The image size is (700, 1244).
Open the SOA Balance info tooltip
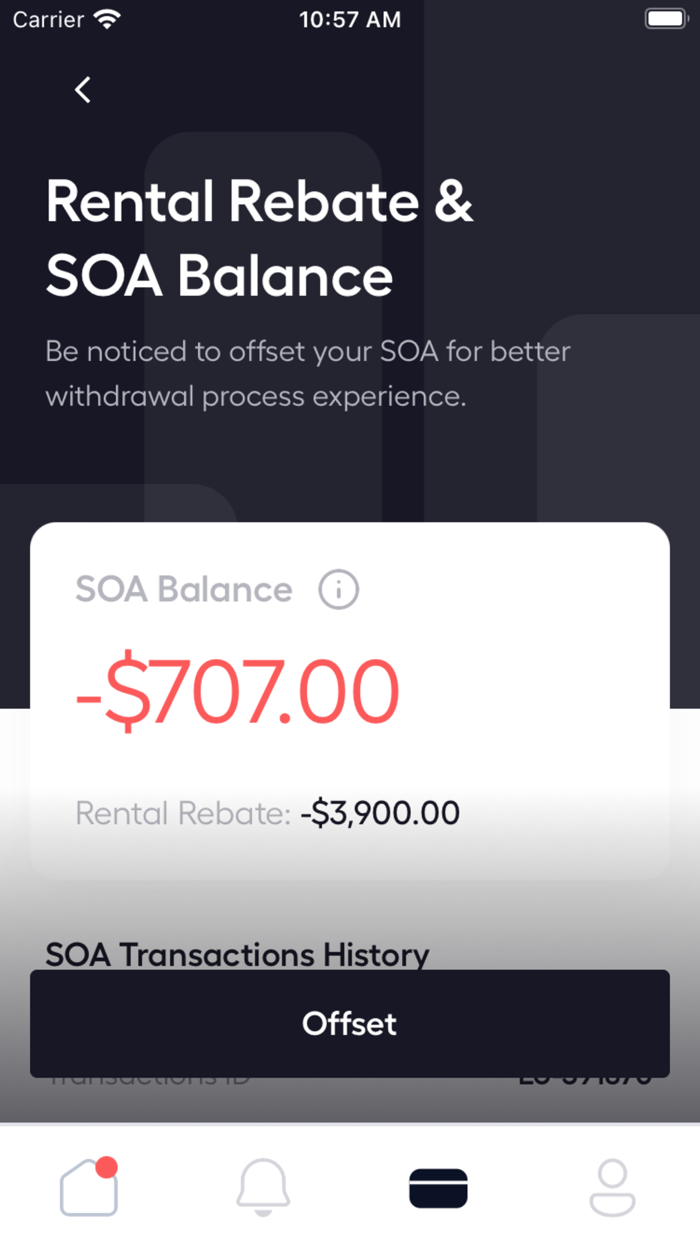pyautogui.click(x=338, y=590)
